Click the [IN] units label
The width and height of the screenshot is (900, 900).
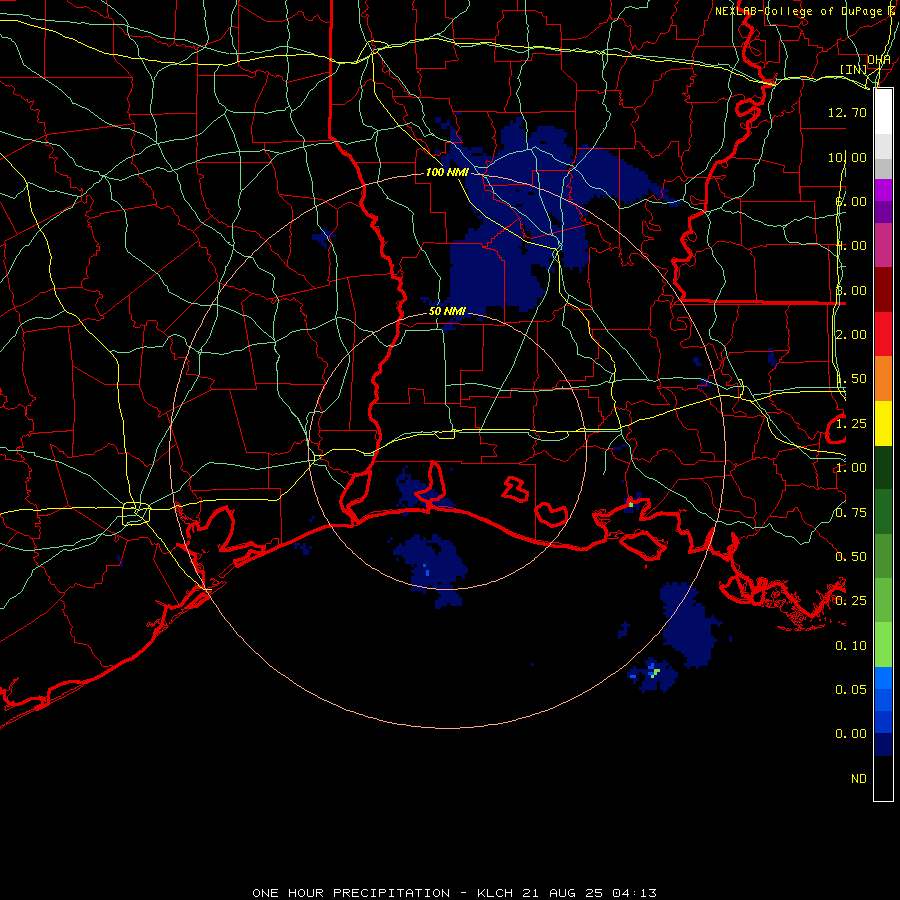pyautogui.click(x=854, y=70)
